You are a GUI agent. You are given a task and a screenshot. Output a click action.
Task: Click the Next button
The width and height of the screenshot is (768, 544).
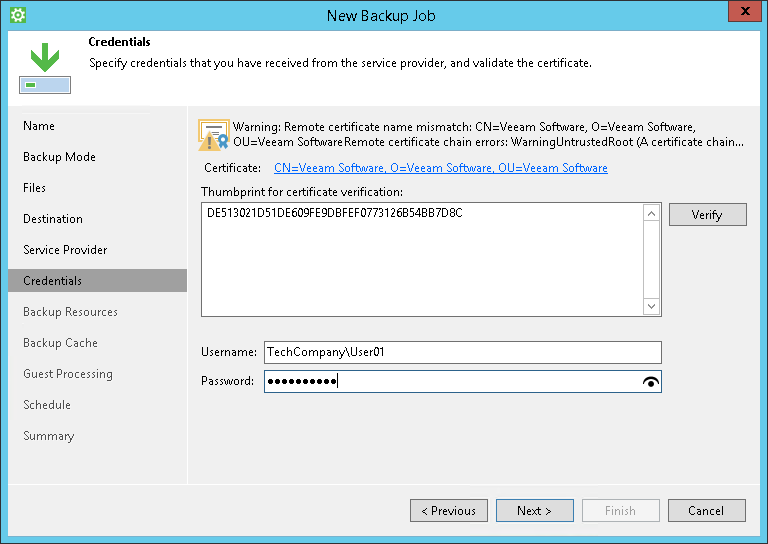click(534, 511)
